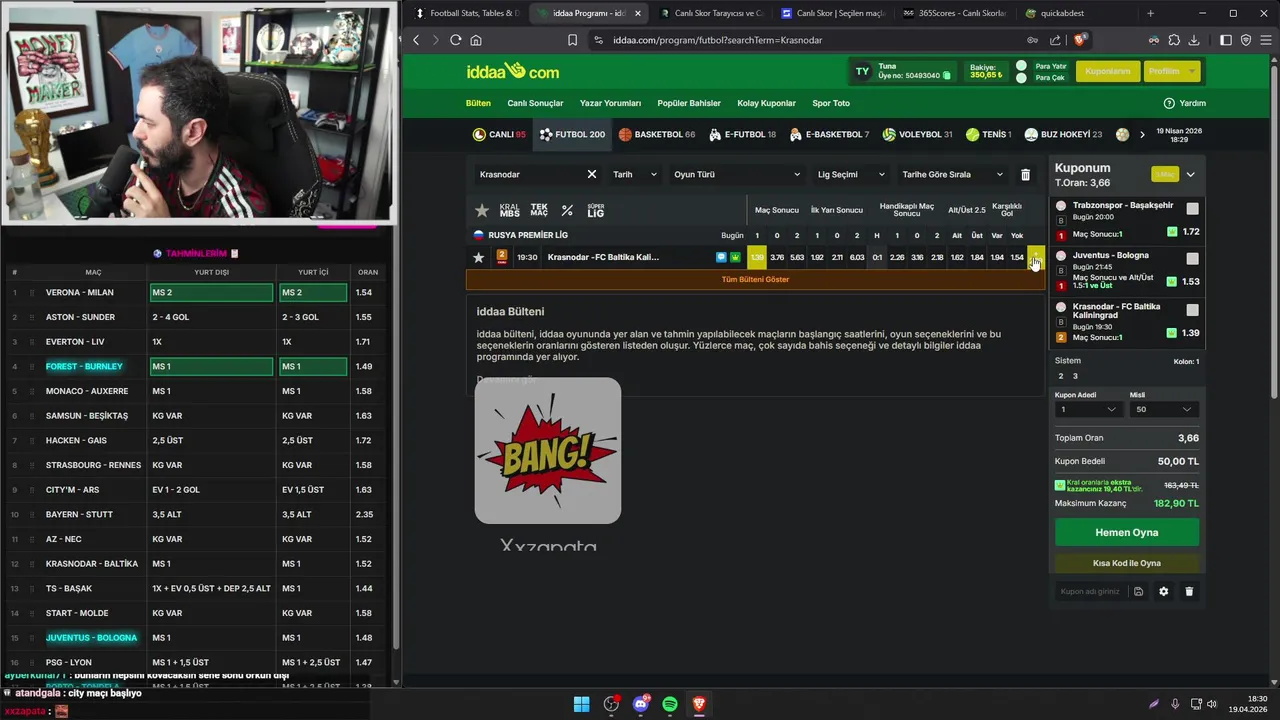Select the Para Yatır radio circle
The height and width of the screenshot is (720, 1280).
(x=1021, y=66)
